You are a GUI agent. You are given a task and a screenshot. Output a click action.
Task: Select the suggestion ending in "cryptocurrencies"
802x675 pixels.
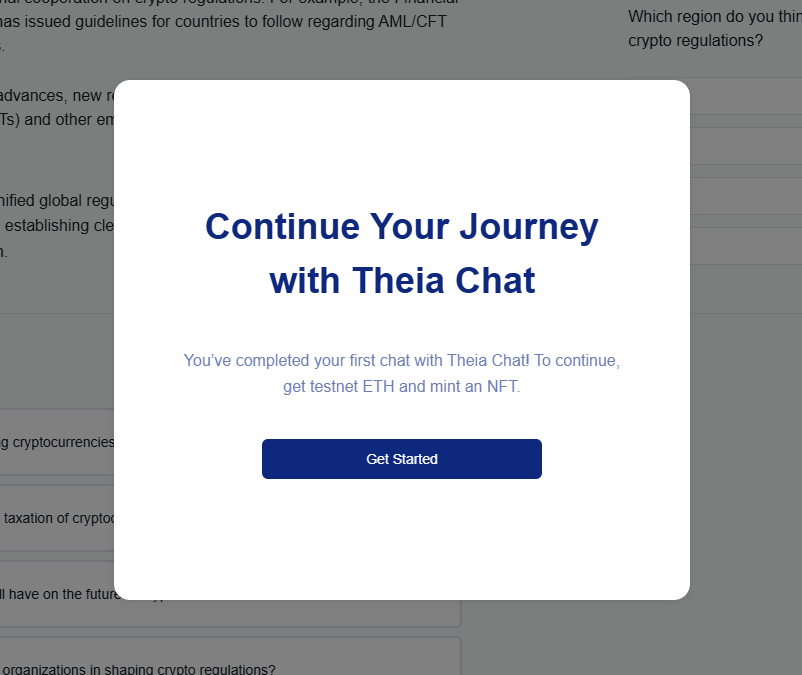tap(57, 442)
